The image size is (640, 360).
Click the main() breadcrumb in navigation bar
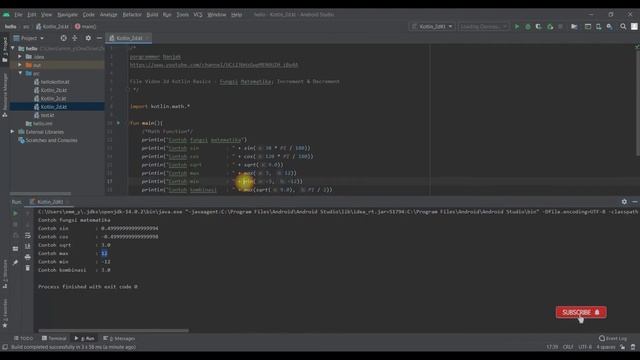[86, 27]
